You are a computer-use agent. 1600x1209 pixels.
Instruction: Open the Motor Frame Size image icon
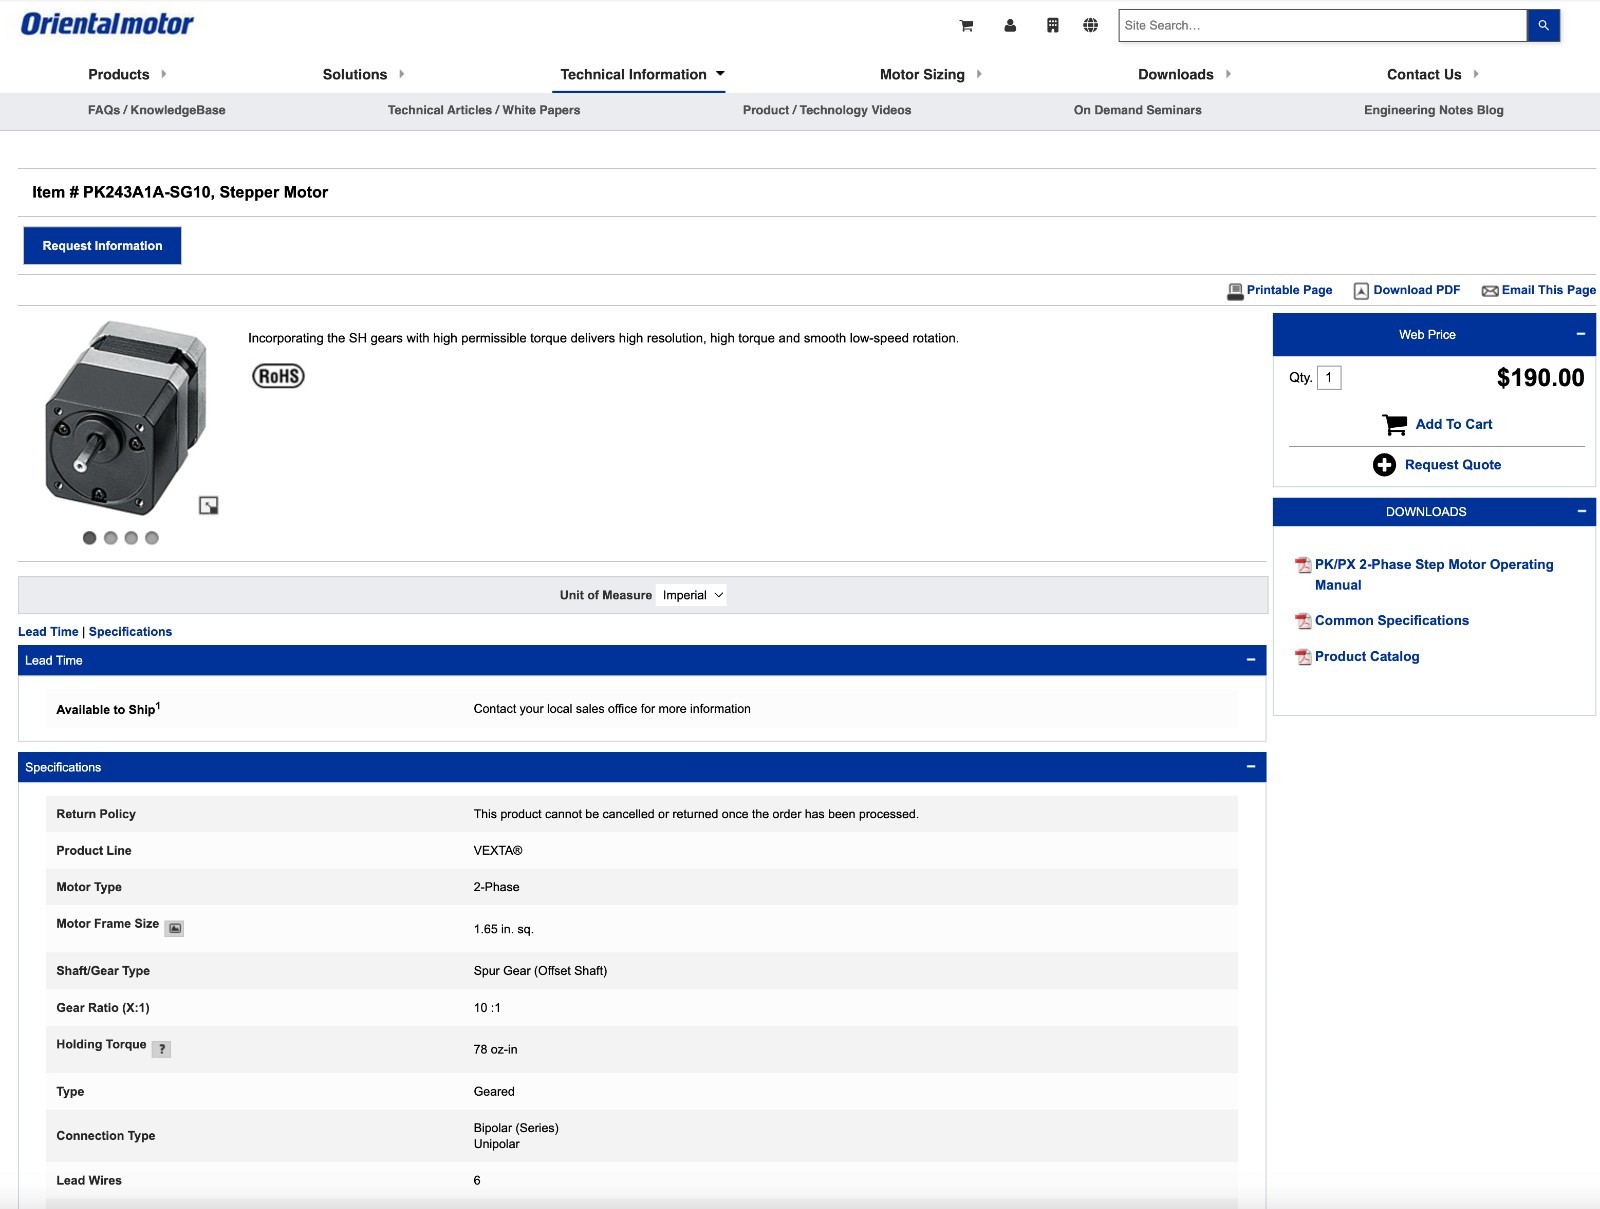point(174,928)
